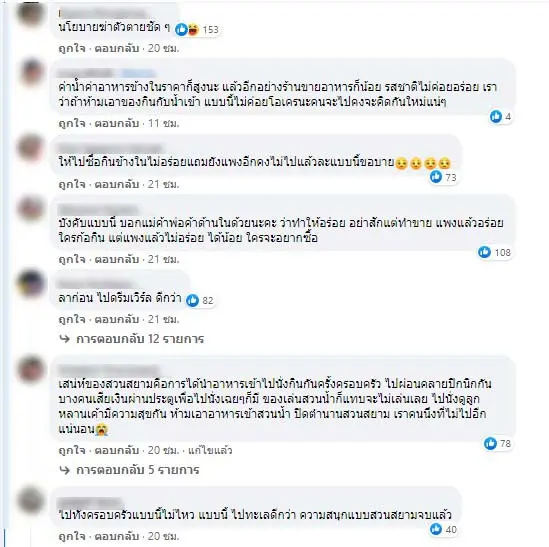Like (ถูกใจ) the comment posted 11 ชม. ago

(72, 123)
